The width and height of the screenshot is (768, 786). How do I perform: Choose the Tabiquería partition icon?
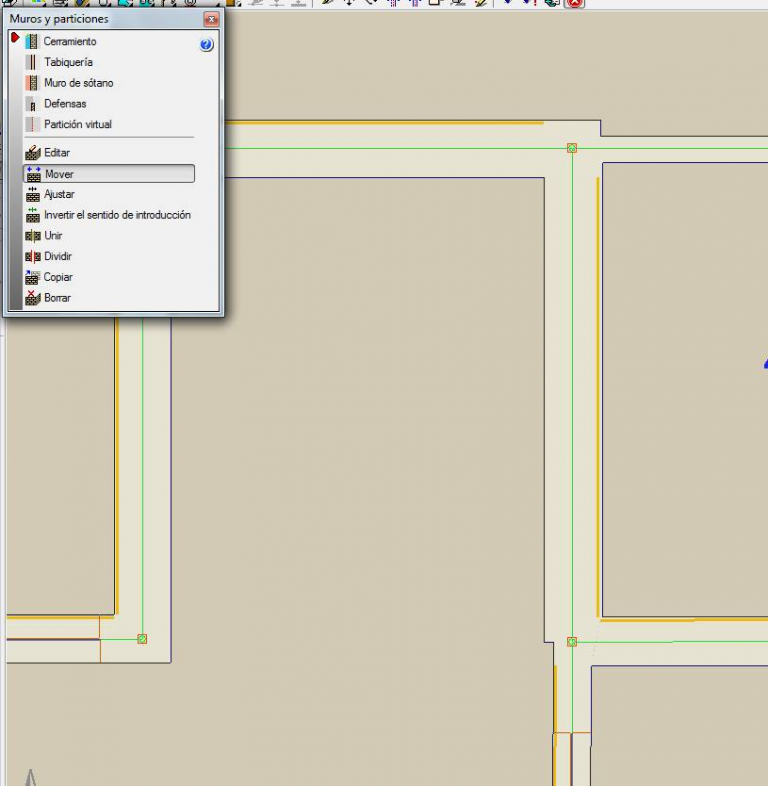[x=31, y=62]
